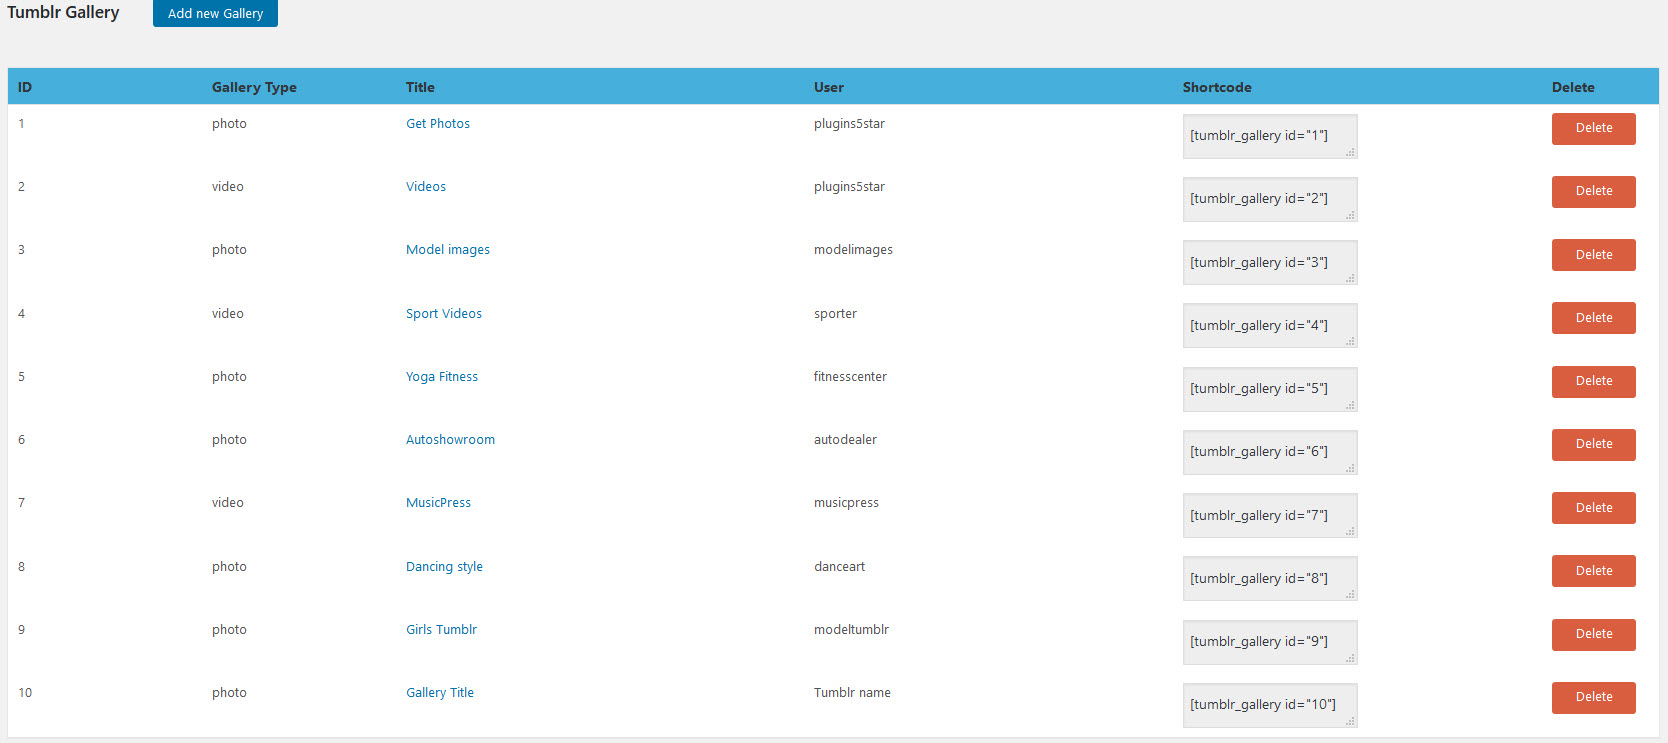1668x743 pixels.
Task: Select the shortcode field with id="5"
Action: (1270, 389)
